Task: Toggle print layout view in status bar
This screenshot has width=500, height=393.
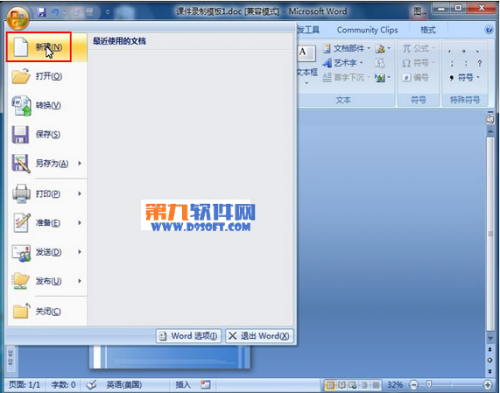Action: coord(330,385)
